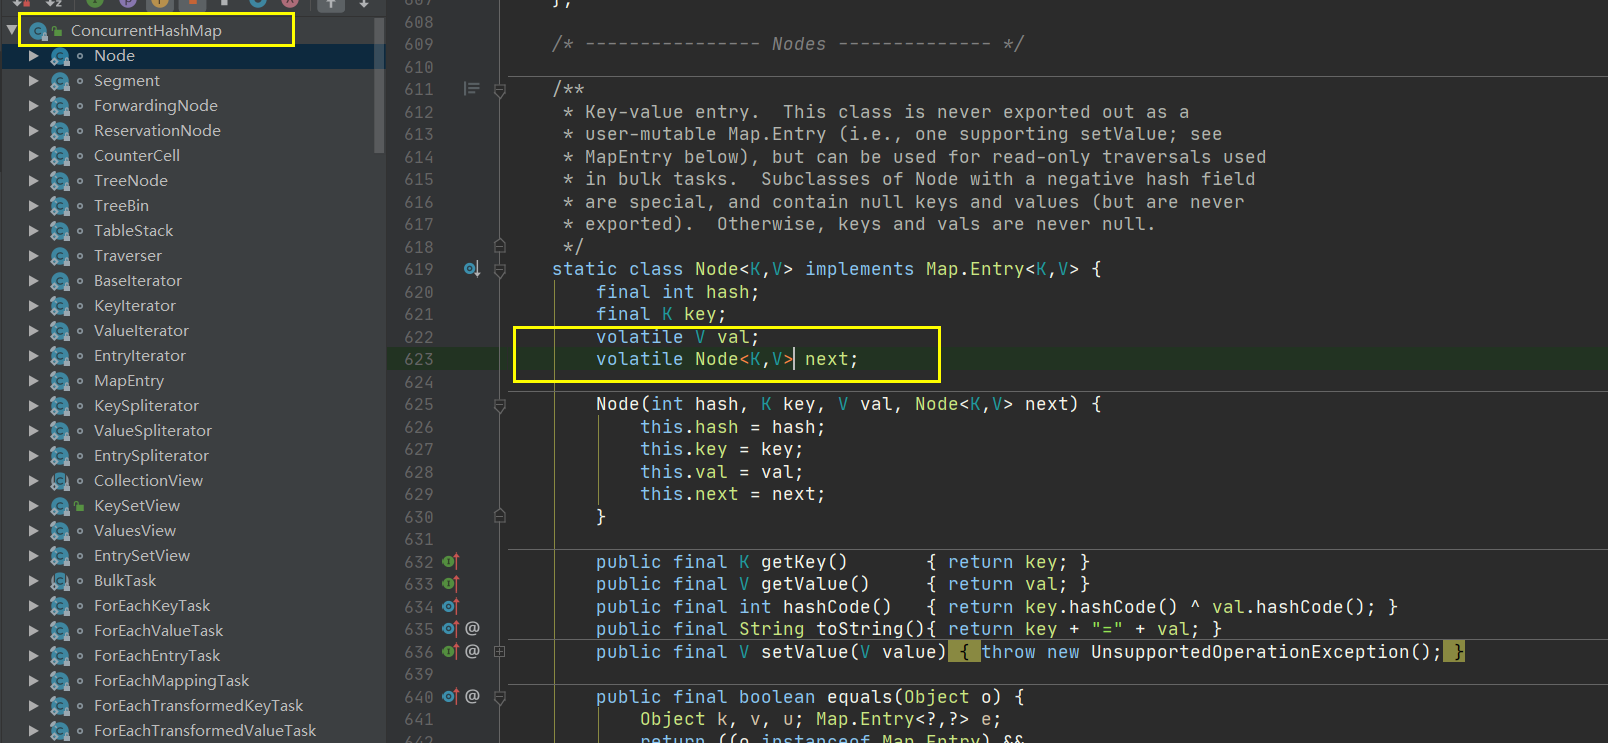This screenshot has width=1608, height=743.
Task: Click the implements gutter icon on line 636
Action: coord(450,652)
